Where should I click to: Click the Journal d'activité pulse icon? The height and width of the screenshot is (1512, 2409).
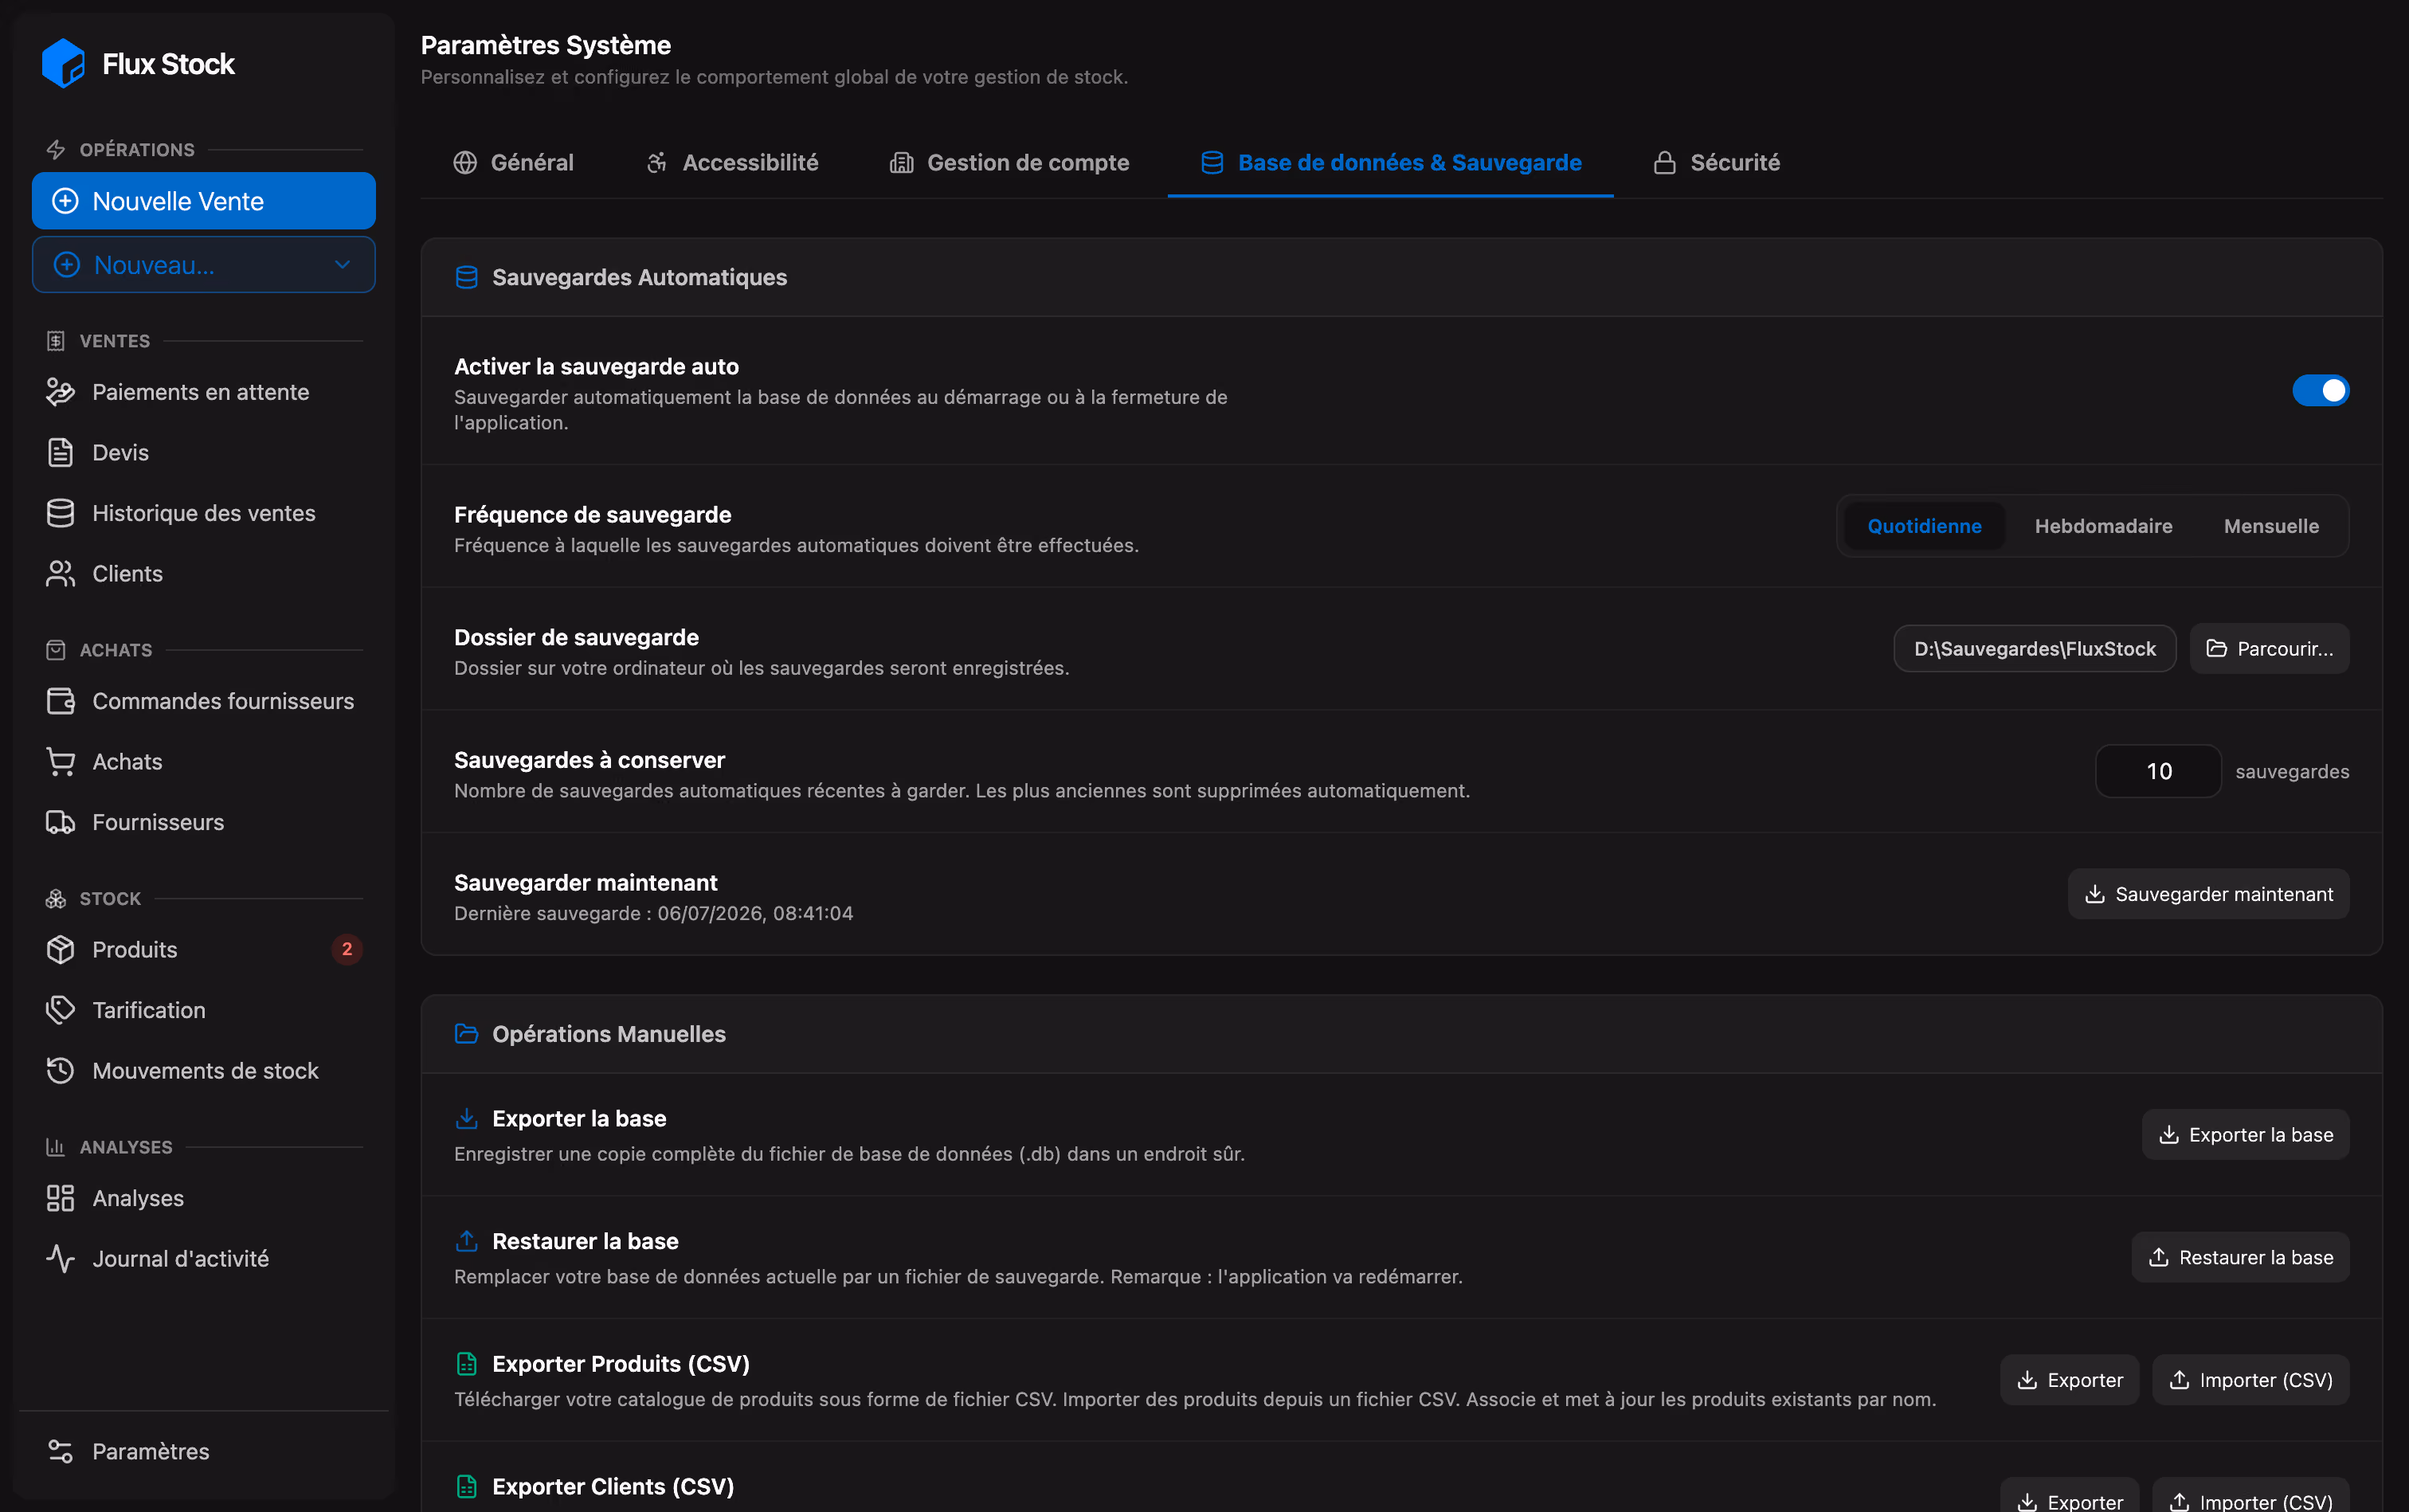pyautogui.click(x=60, y=1259)
